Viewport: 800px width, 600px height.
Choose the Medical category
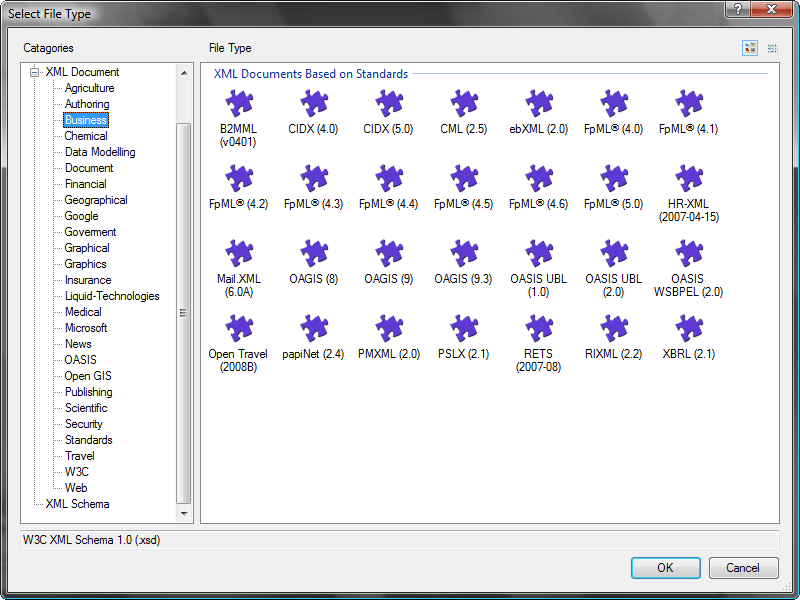(x=83, y=312)
